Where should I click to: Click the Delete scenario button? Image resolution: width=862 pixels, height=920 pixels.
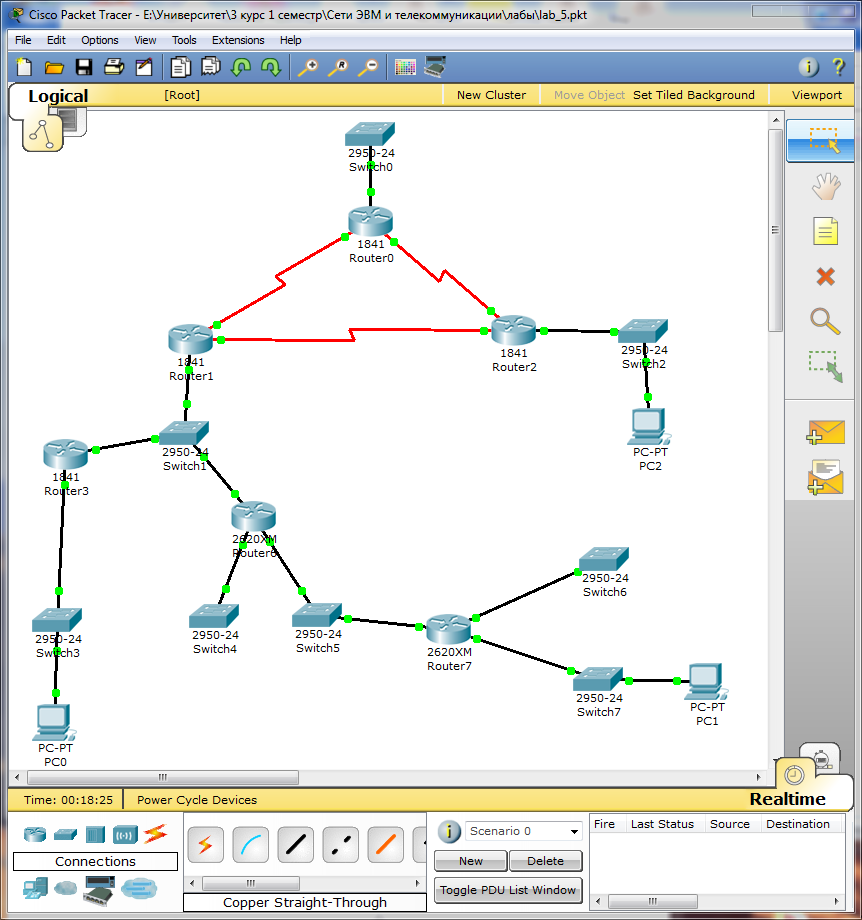tap(546, 861)
